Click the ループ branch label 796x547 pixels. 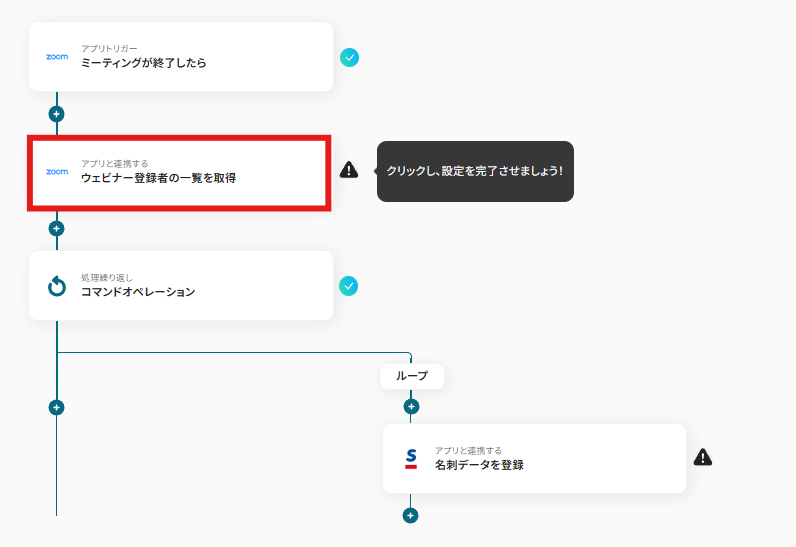point(412,376)
